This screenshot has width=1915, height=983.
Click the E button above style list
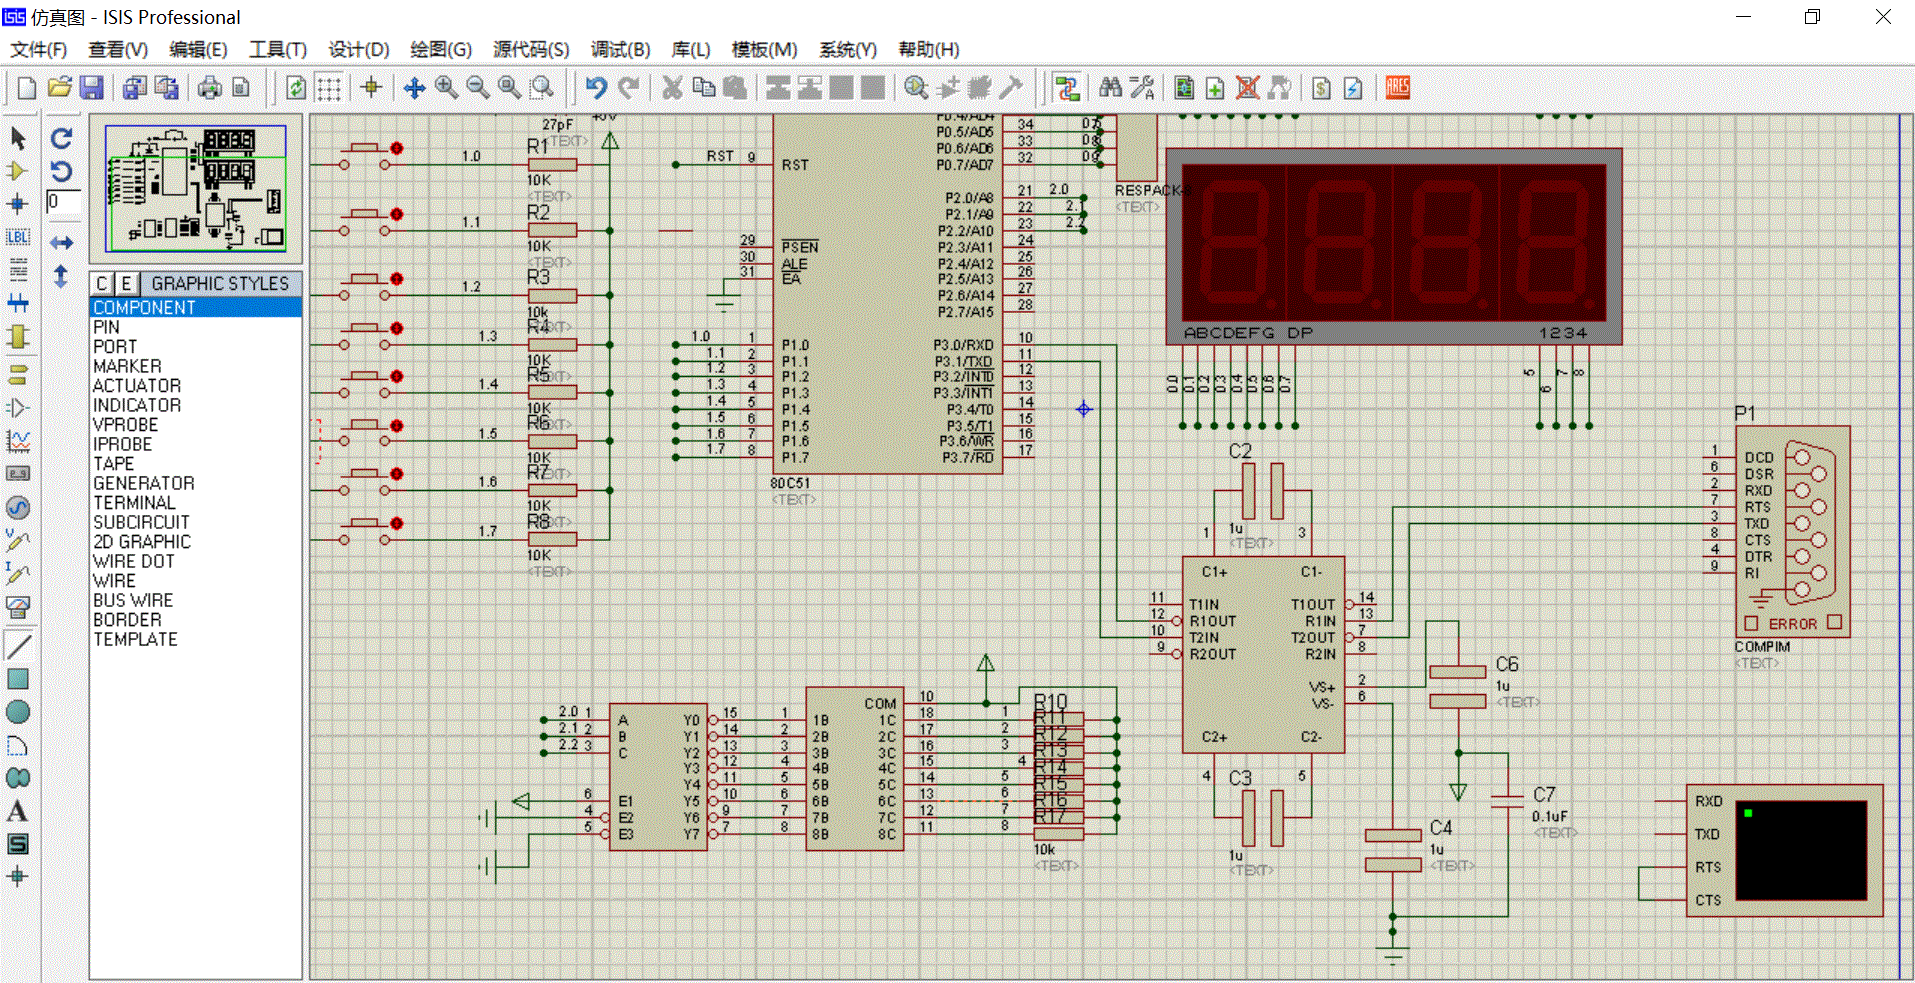[x=126, y=283]
